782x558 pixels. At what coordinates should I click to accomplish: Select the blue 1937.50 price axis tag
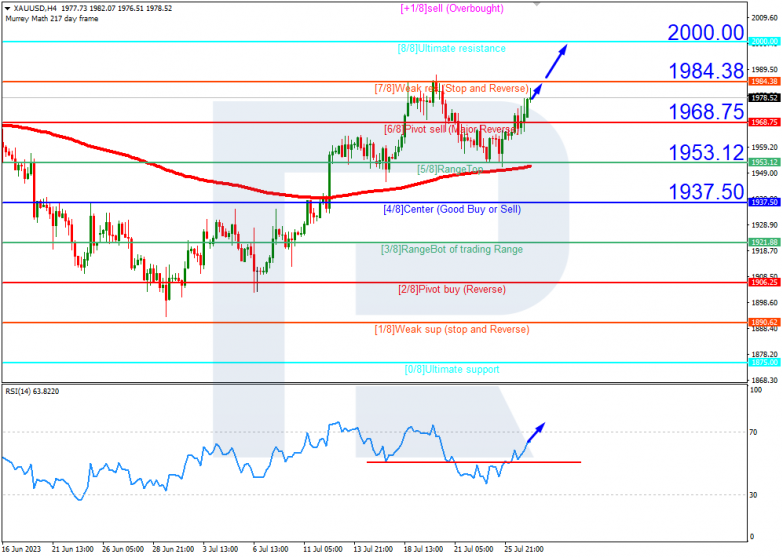click(x=764, y=202)
